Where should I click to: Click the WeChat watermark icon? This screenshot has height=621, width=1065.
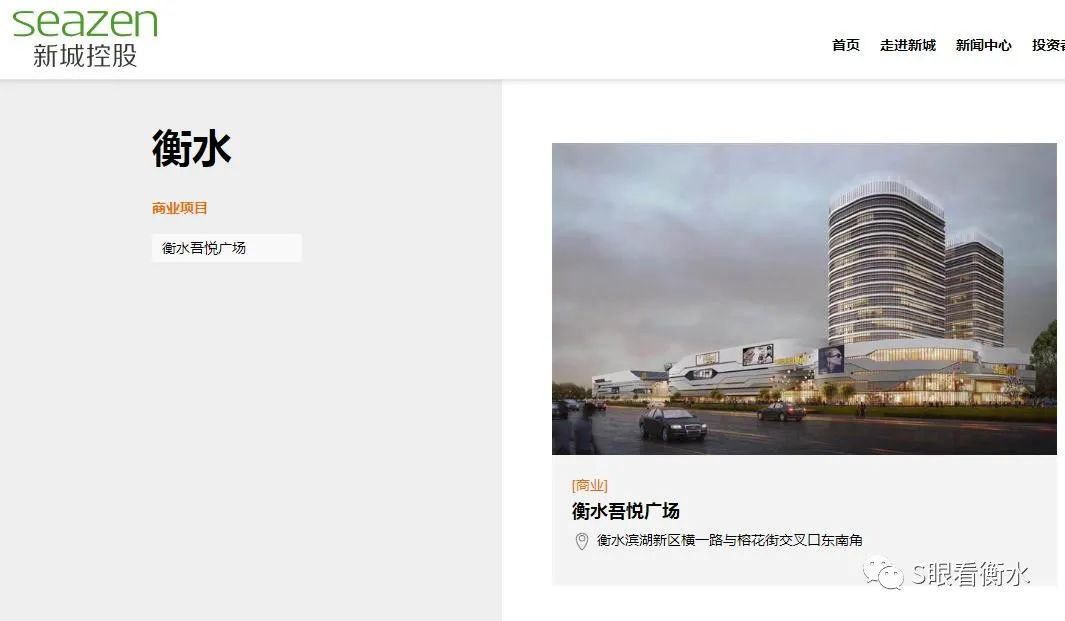[x=882, y=573]
